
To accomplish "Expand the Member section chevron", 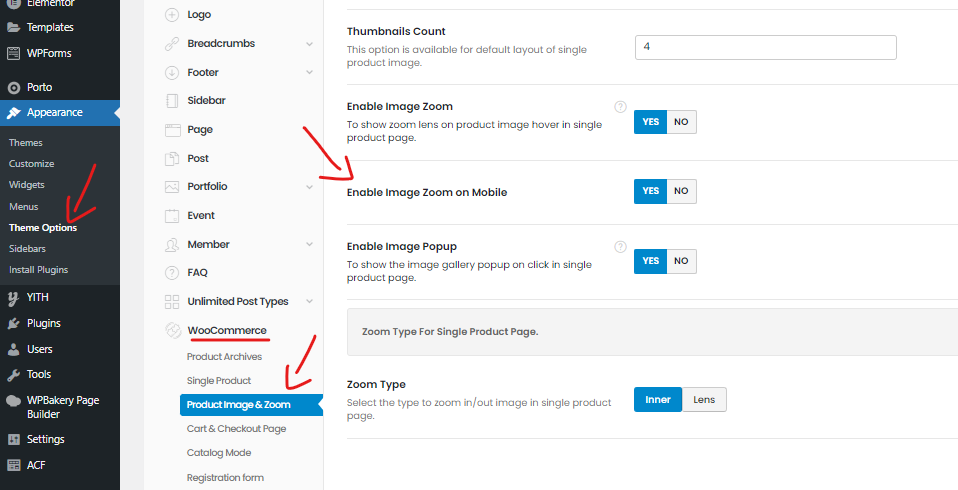I will tap(310, 244).
